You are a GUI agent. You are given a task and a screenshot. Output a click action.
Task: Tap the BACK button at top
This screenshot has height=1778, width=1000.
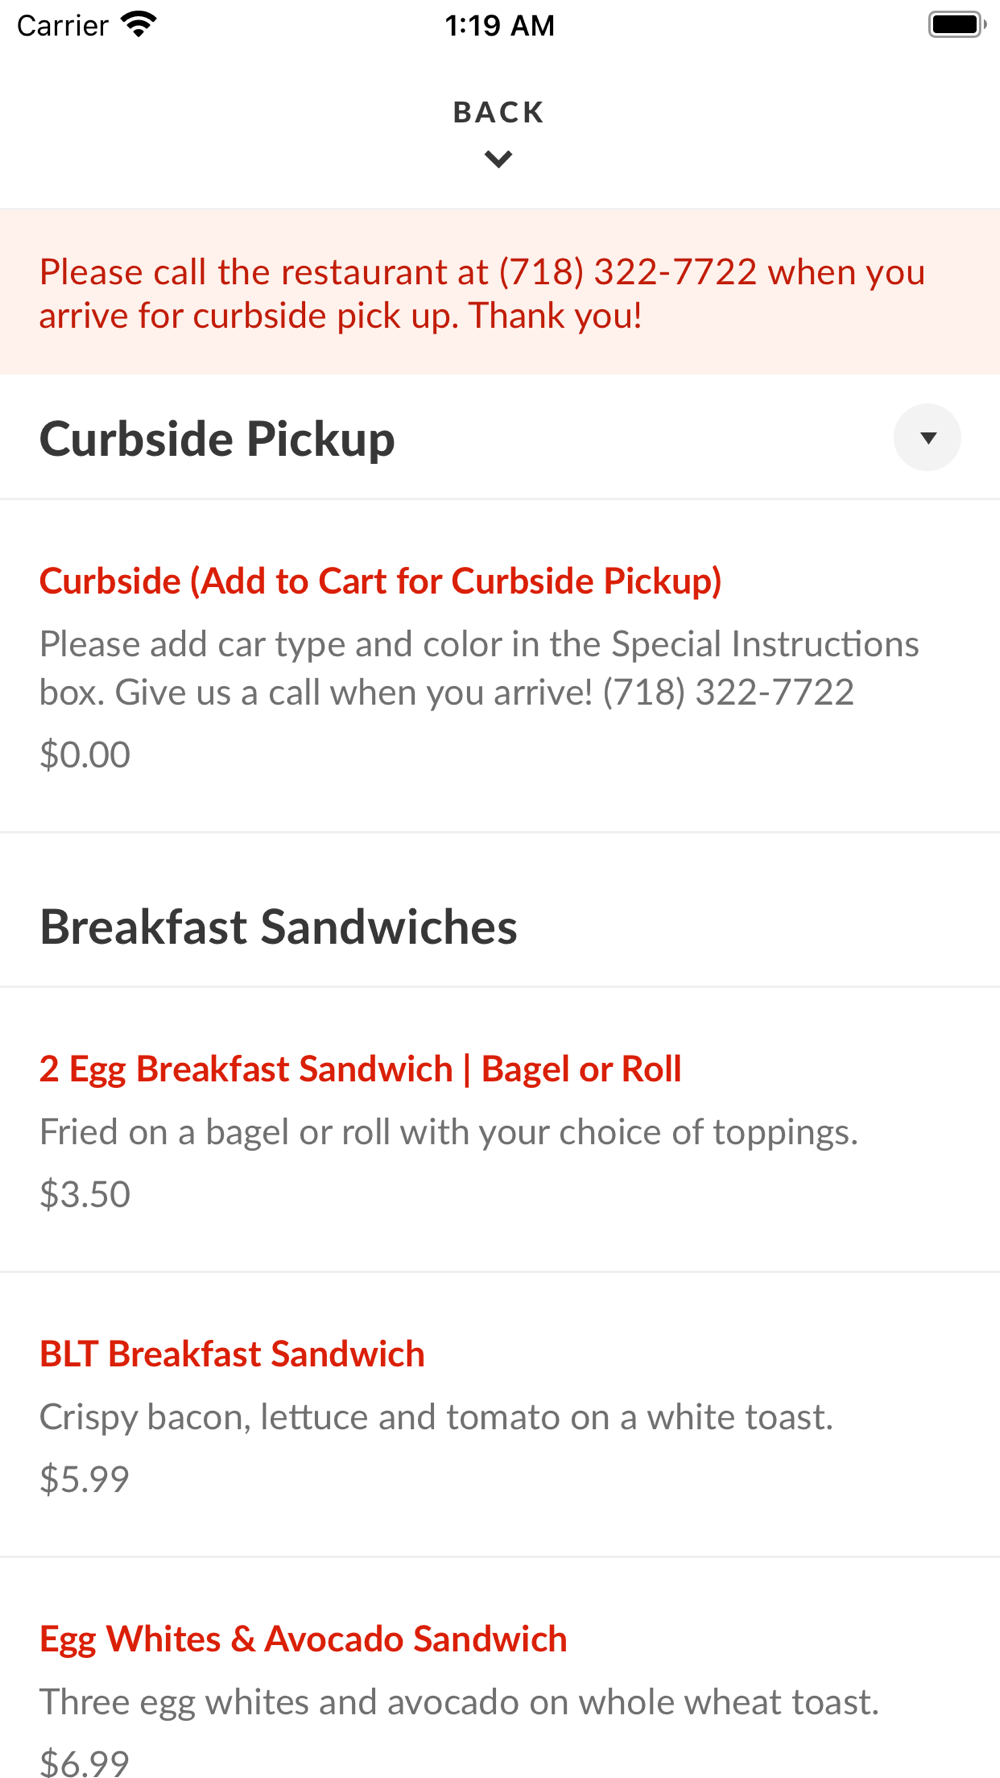[498, 112]
